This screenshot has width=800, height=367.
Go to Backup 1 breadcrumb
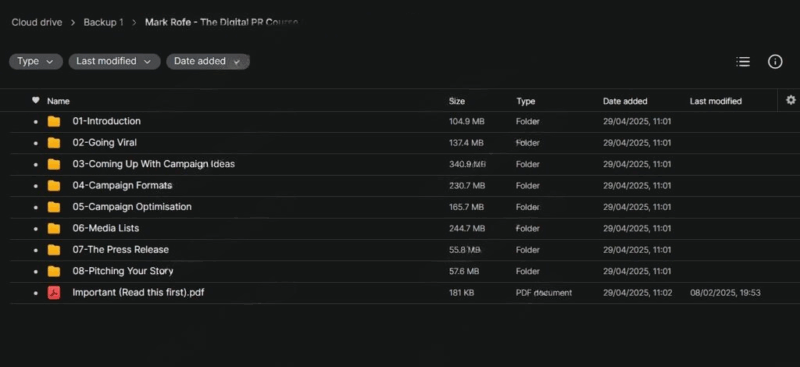click(x=104, y=22)
